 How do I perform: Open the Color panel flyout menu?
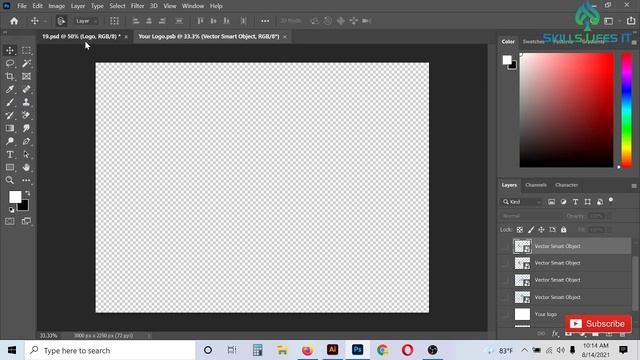coord(634,42)
